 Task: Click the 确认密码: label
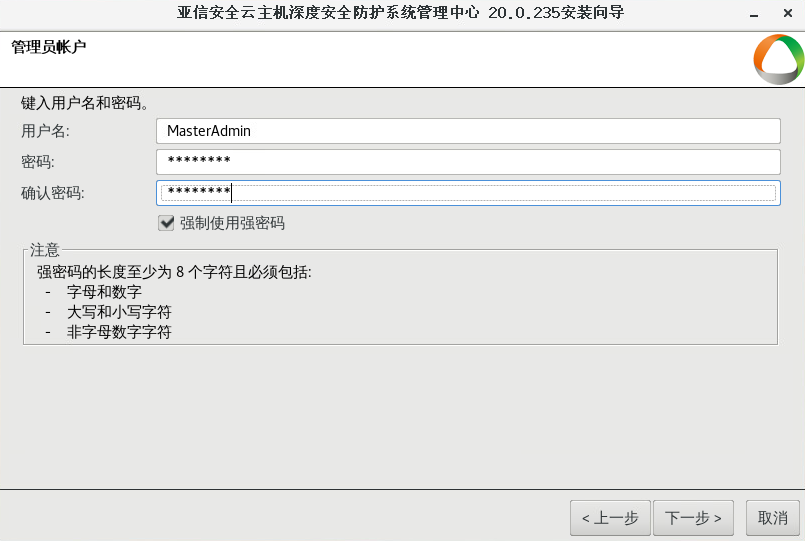coord(52,193)
